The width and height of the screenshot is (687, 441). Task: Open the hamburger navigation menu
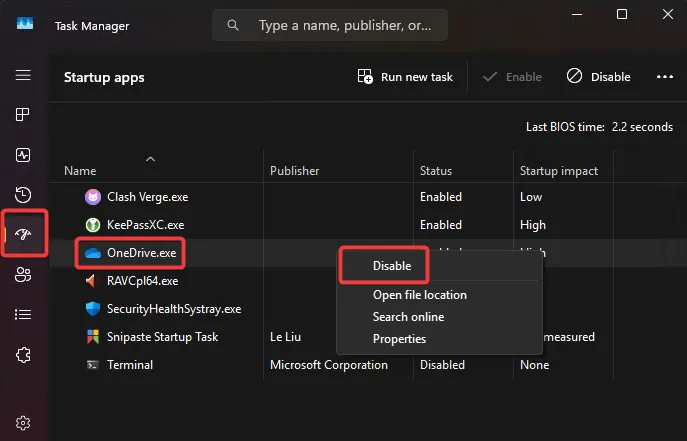click(23, 75)
